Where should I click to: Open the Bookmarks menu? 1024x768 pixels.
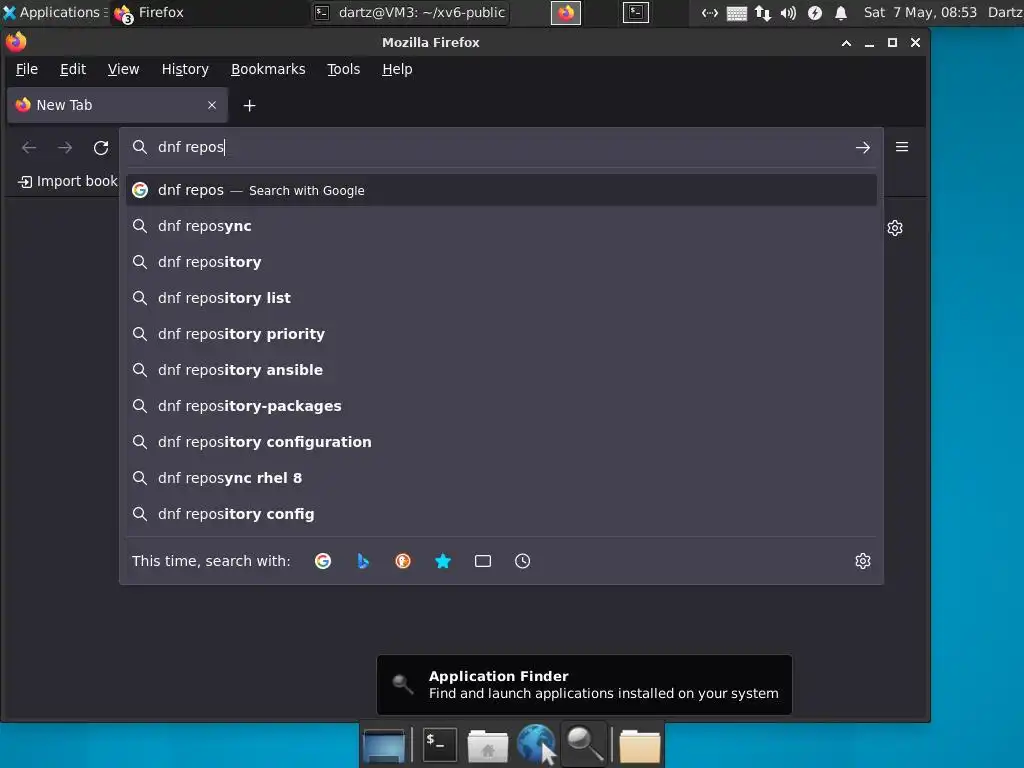click(268, 69)
